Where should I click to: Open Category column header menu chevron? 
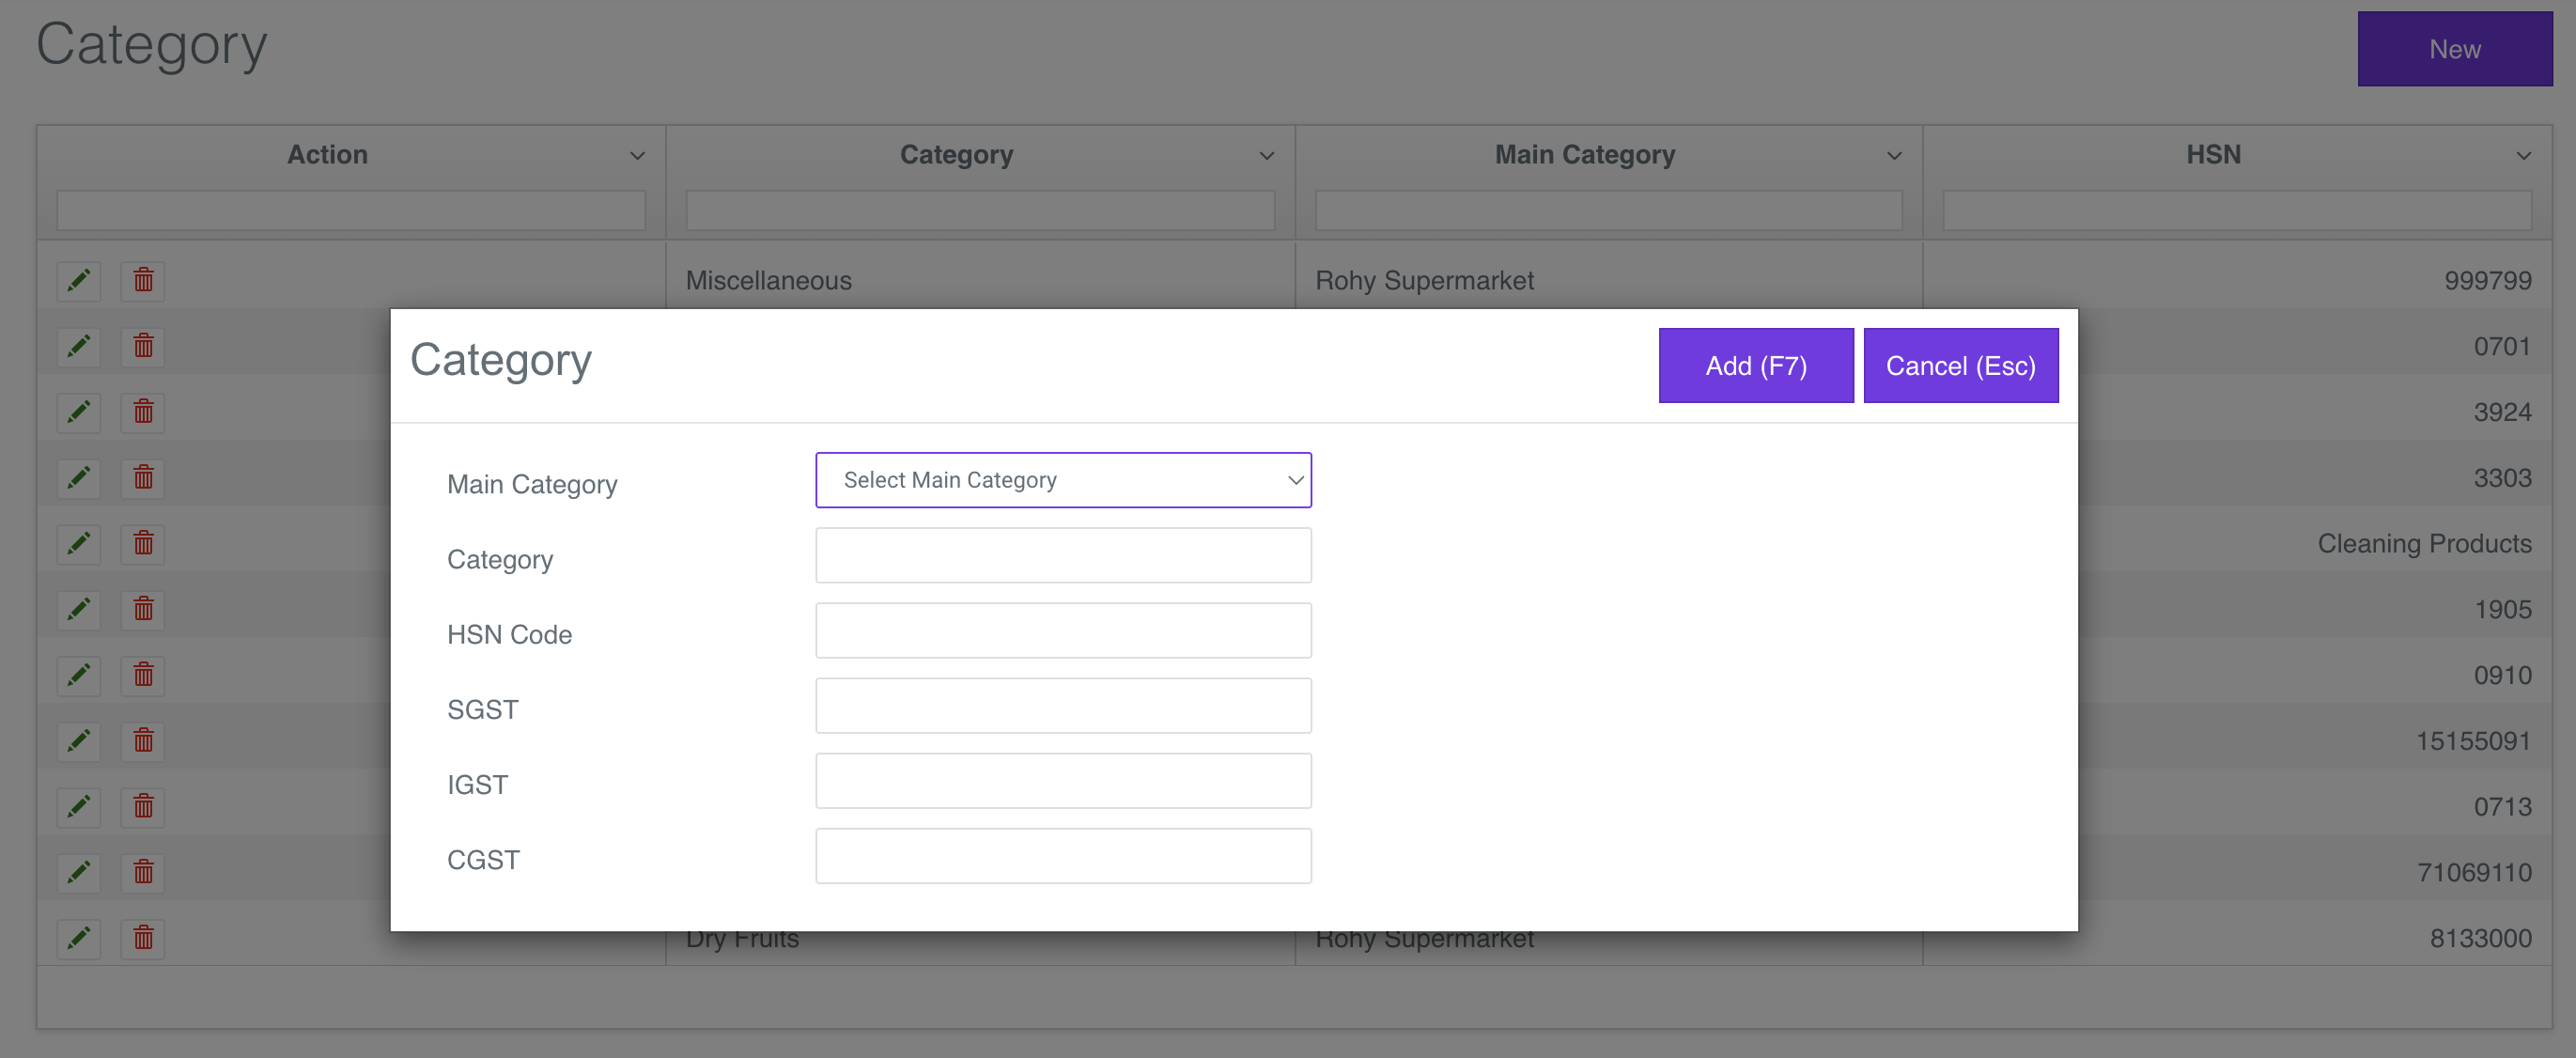[x=1266, y=156]
